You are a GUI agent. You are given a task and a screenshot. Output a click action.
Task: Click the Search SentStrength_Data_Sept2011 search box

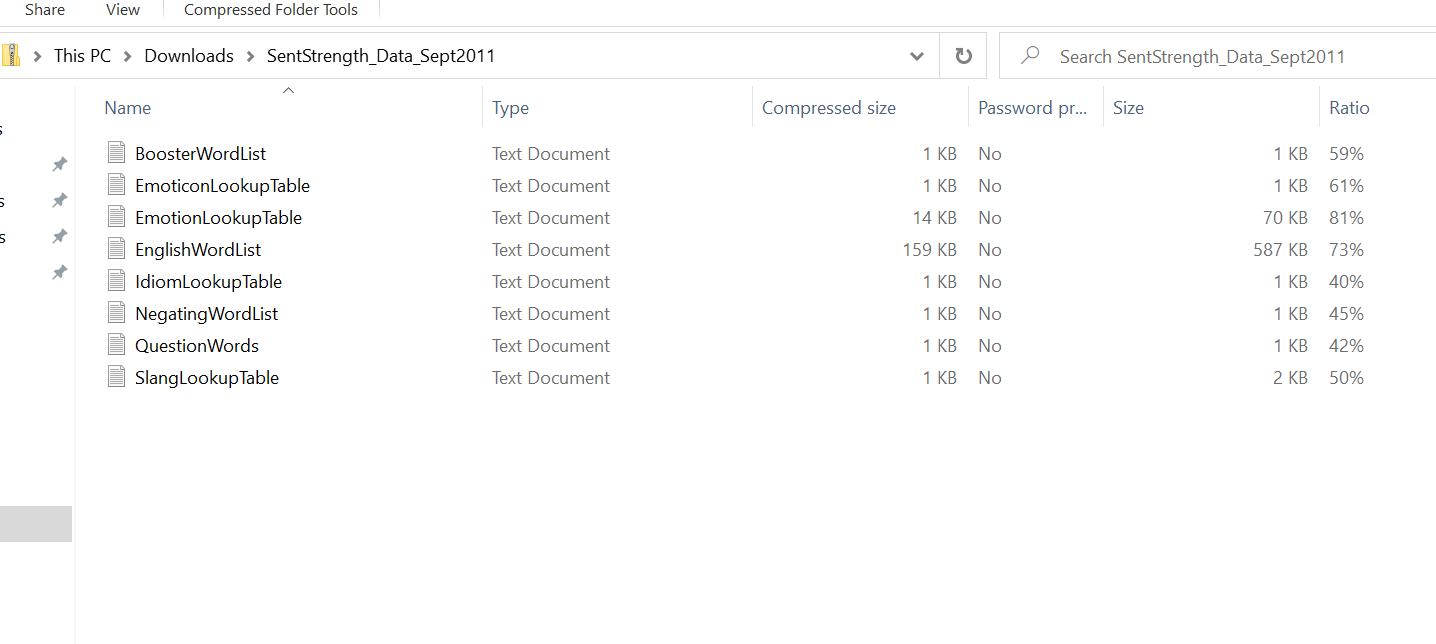[x=1202, y=56]
